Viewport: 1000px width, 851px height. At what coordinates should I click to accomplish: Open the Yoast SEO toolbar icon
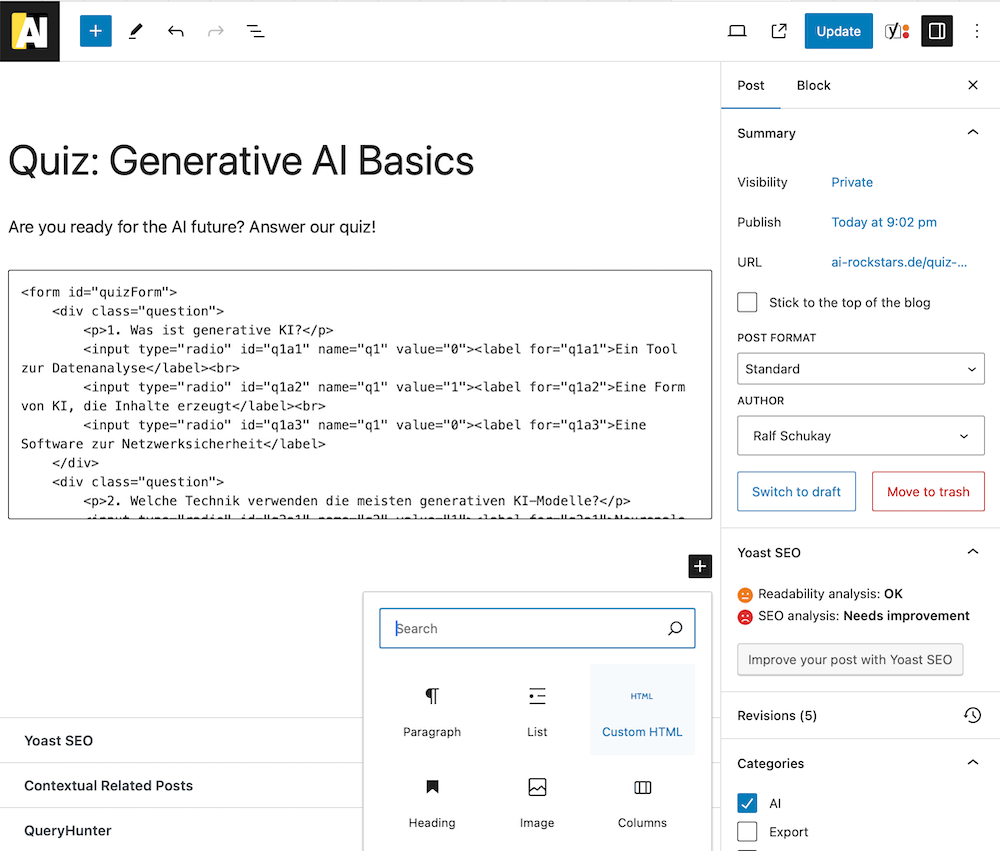click(897, 31)
